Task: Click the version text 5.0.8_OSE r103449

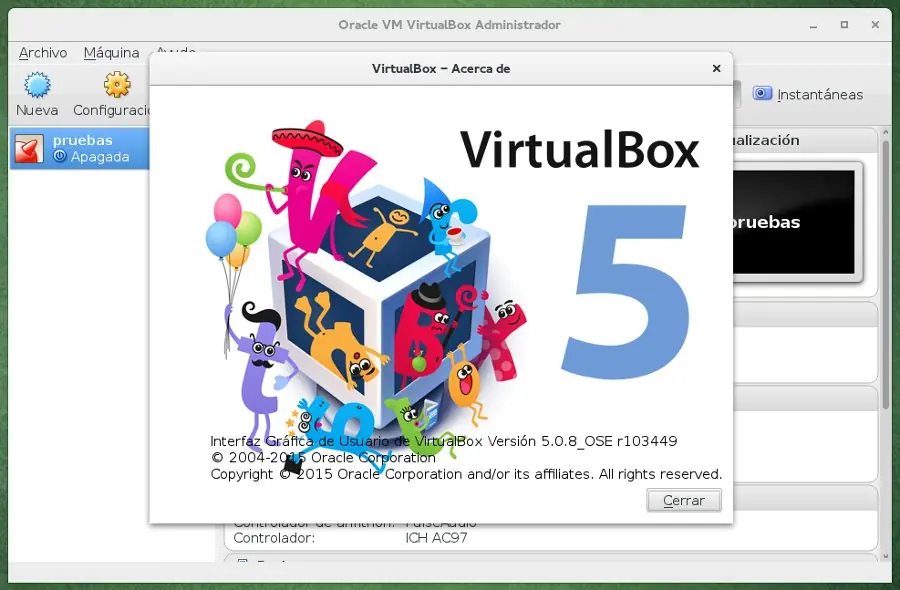Action: tap(609, 441)
